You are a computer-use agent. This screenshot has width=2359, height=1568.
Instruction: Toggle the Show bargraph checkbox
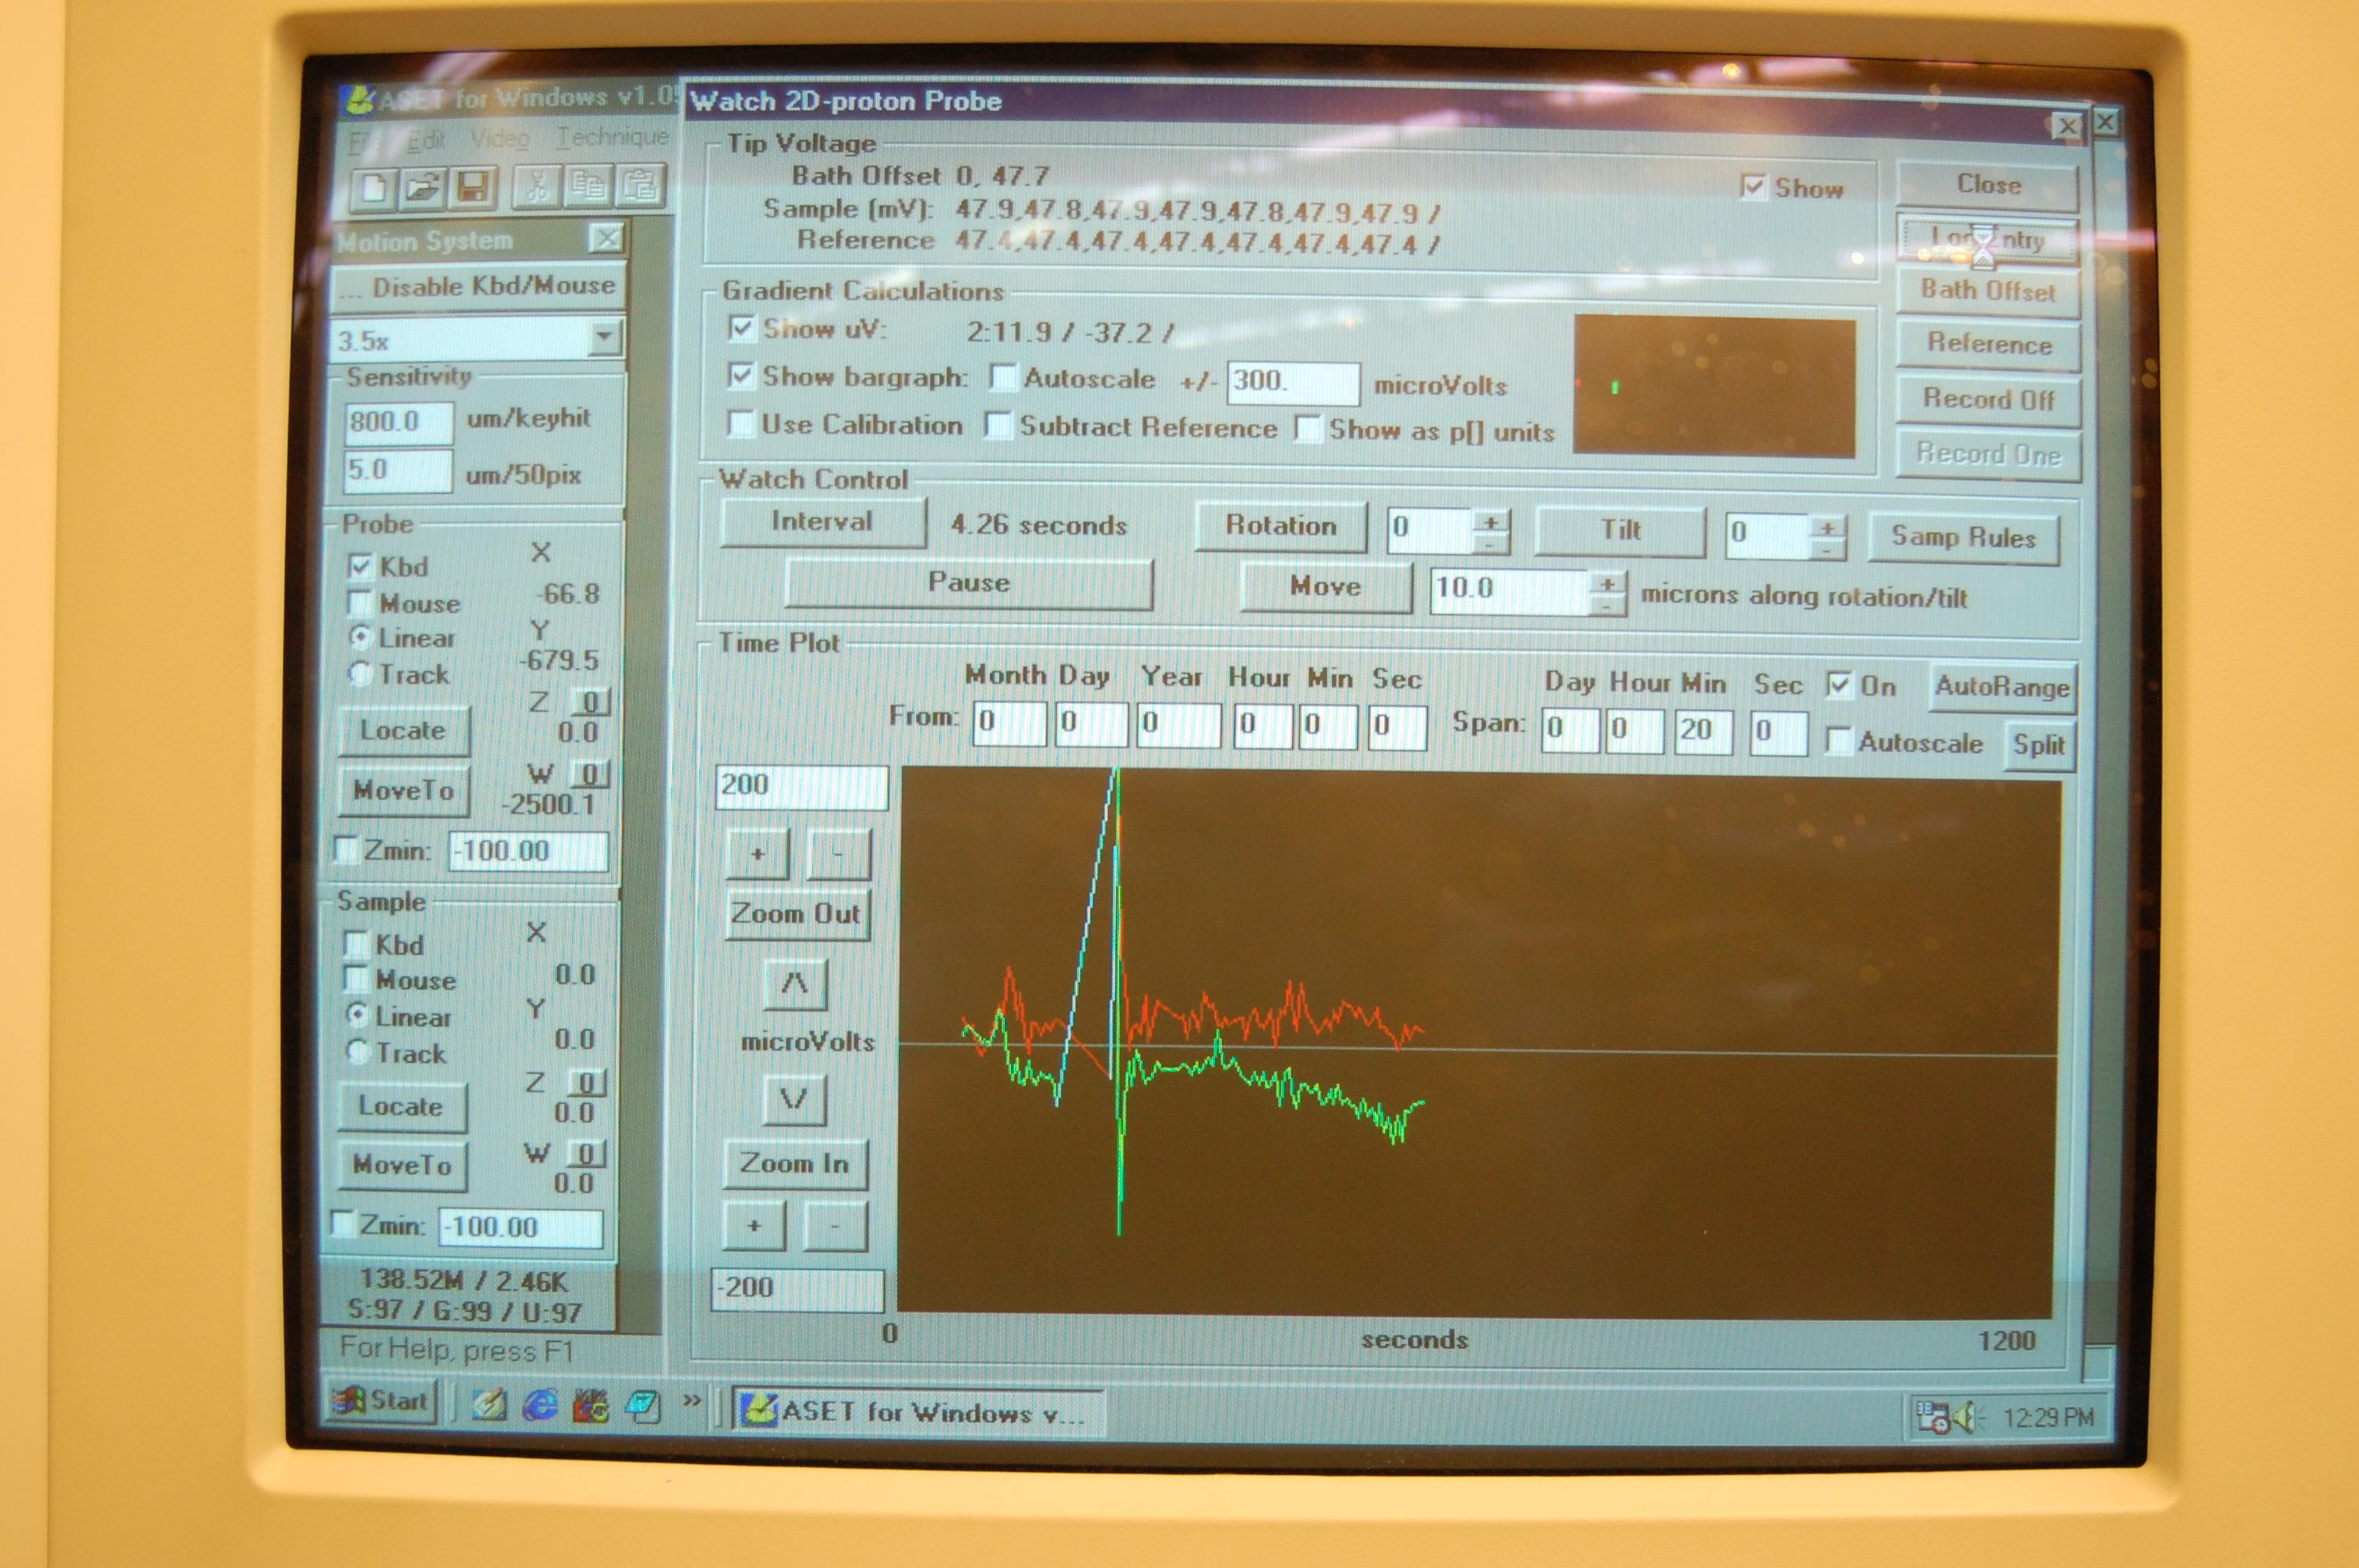740,375
